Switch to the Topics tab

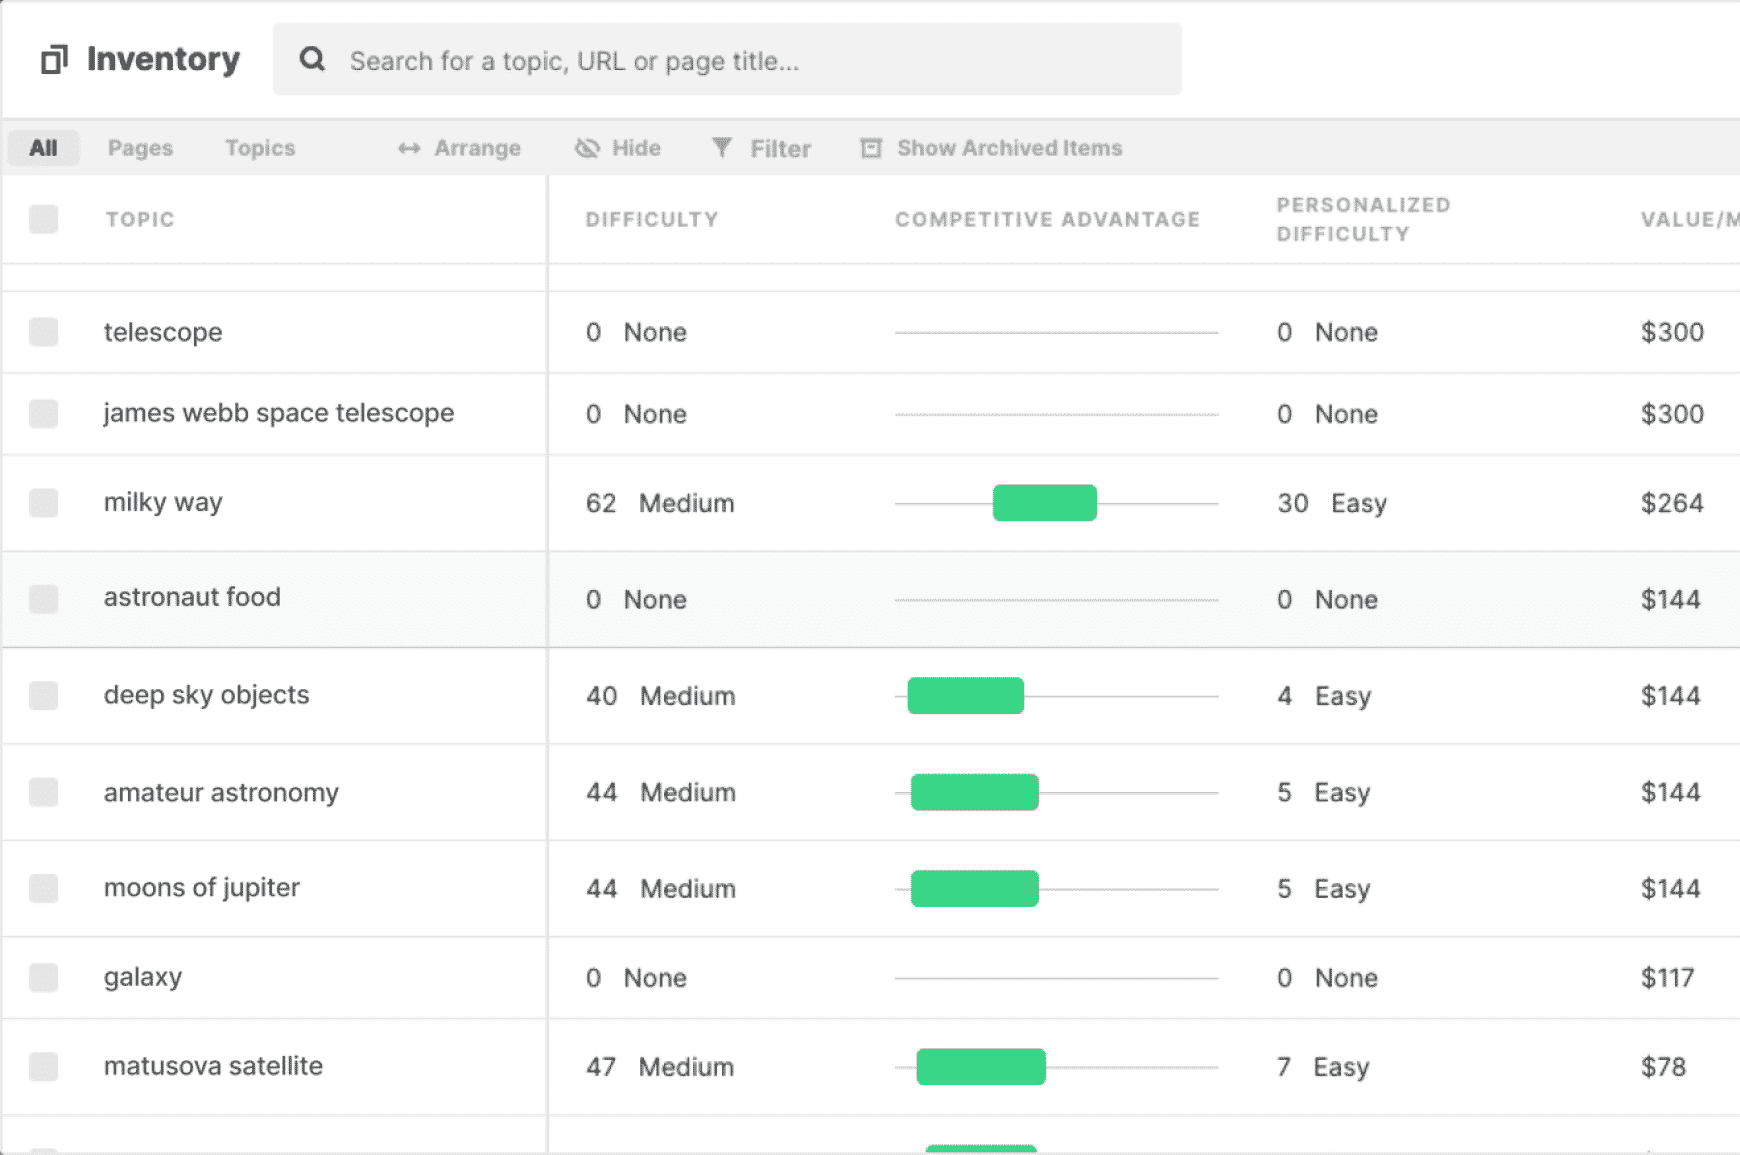point(260,149)
